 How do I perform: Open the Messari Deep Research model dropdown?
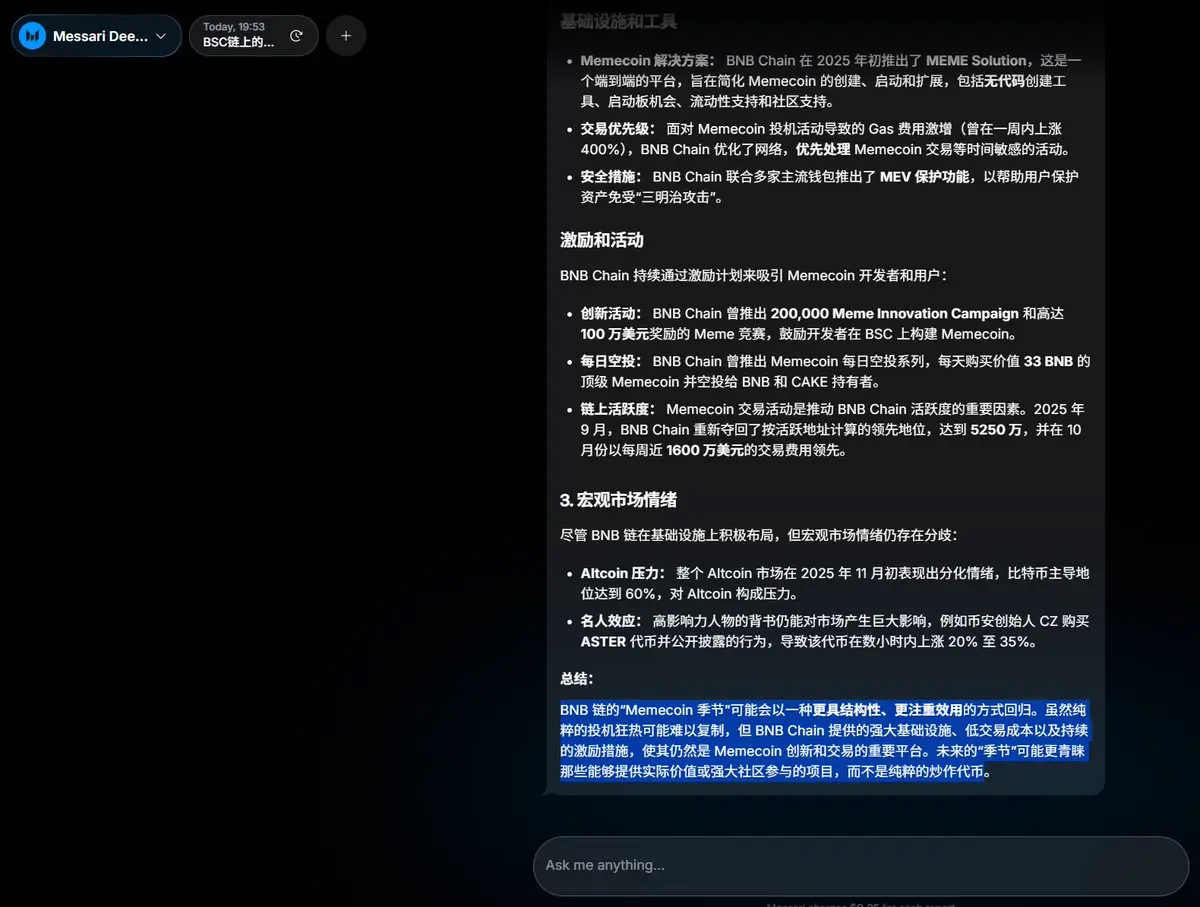point(97,36)
